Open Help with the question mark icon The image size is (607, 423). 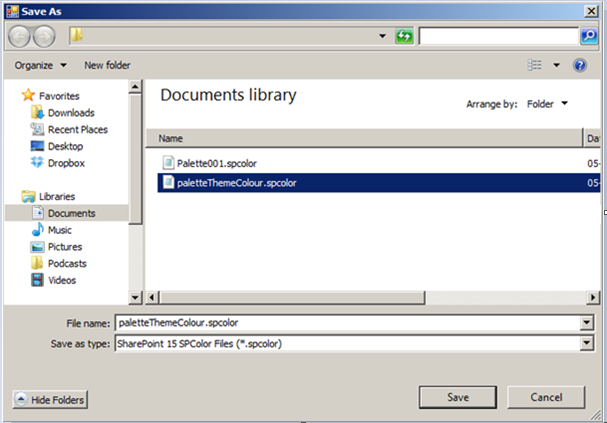pos(580,65)
